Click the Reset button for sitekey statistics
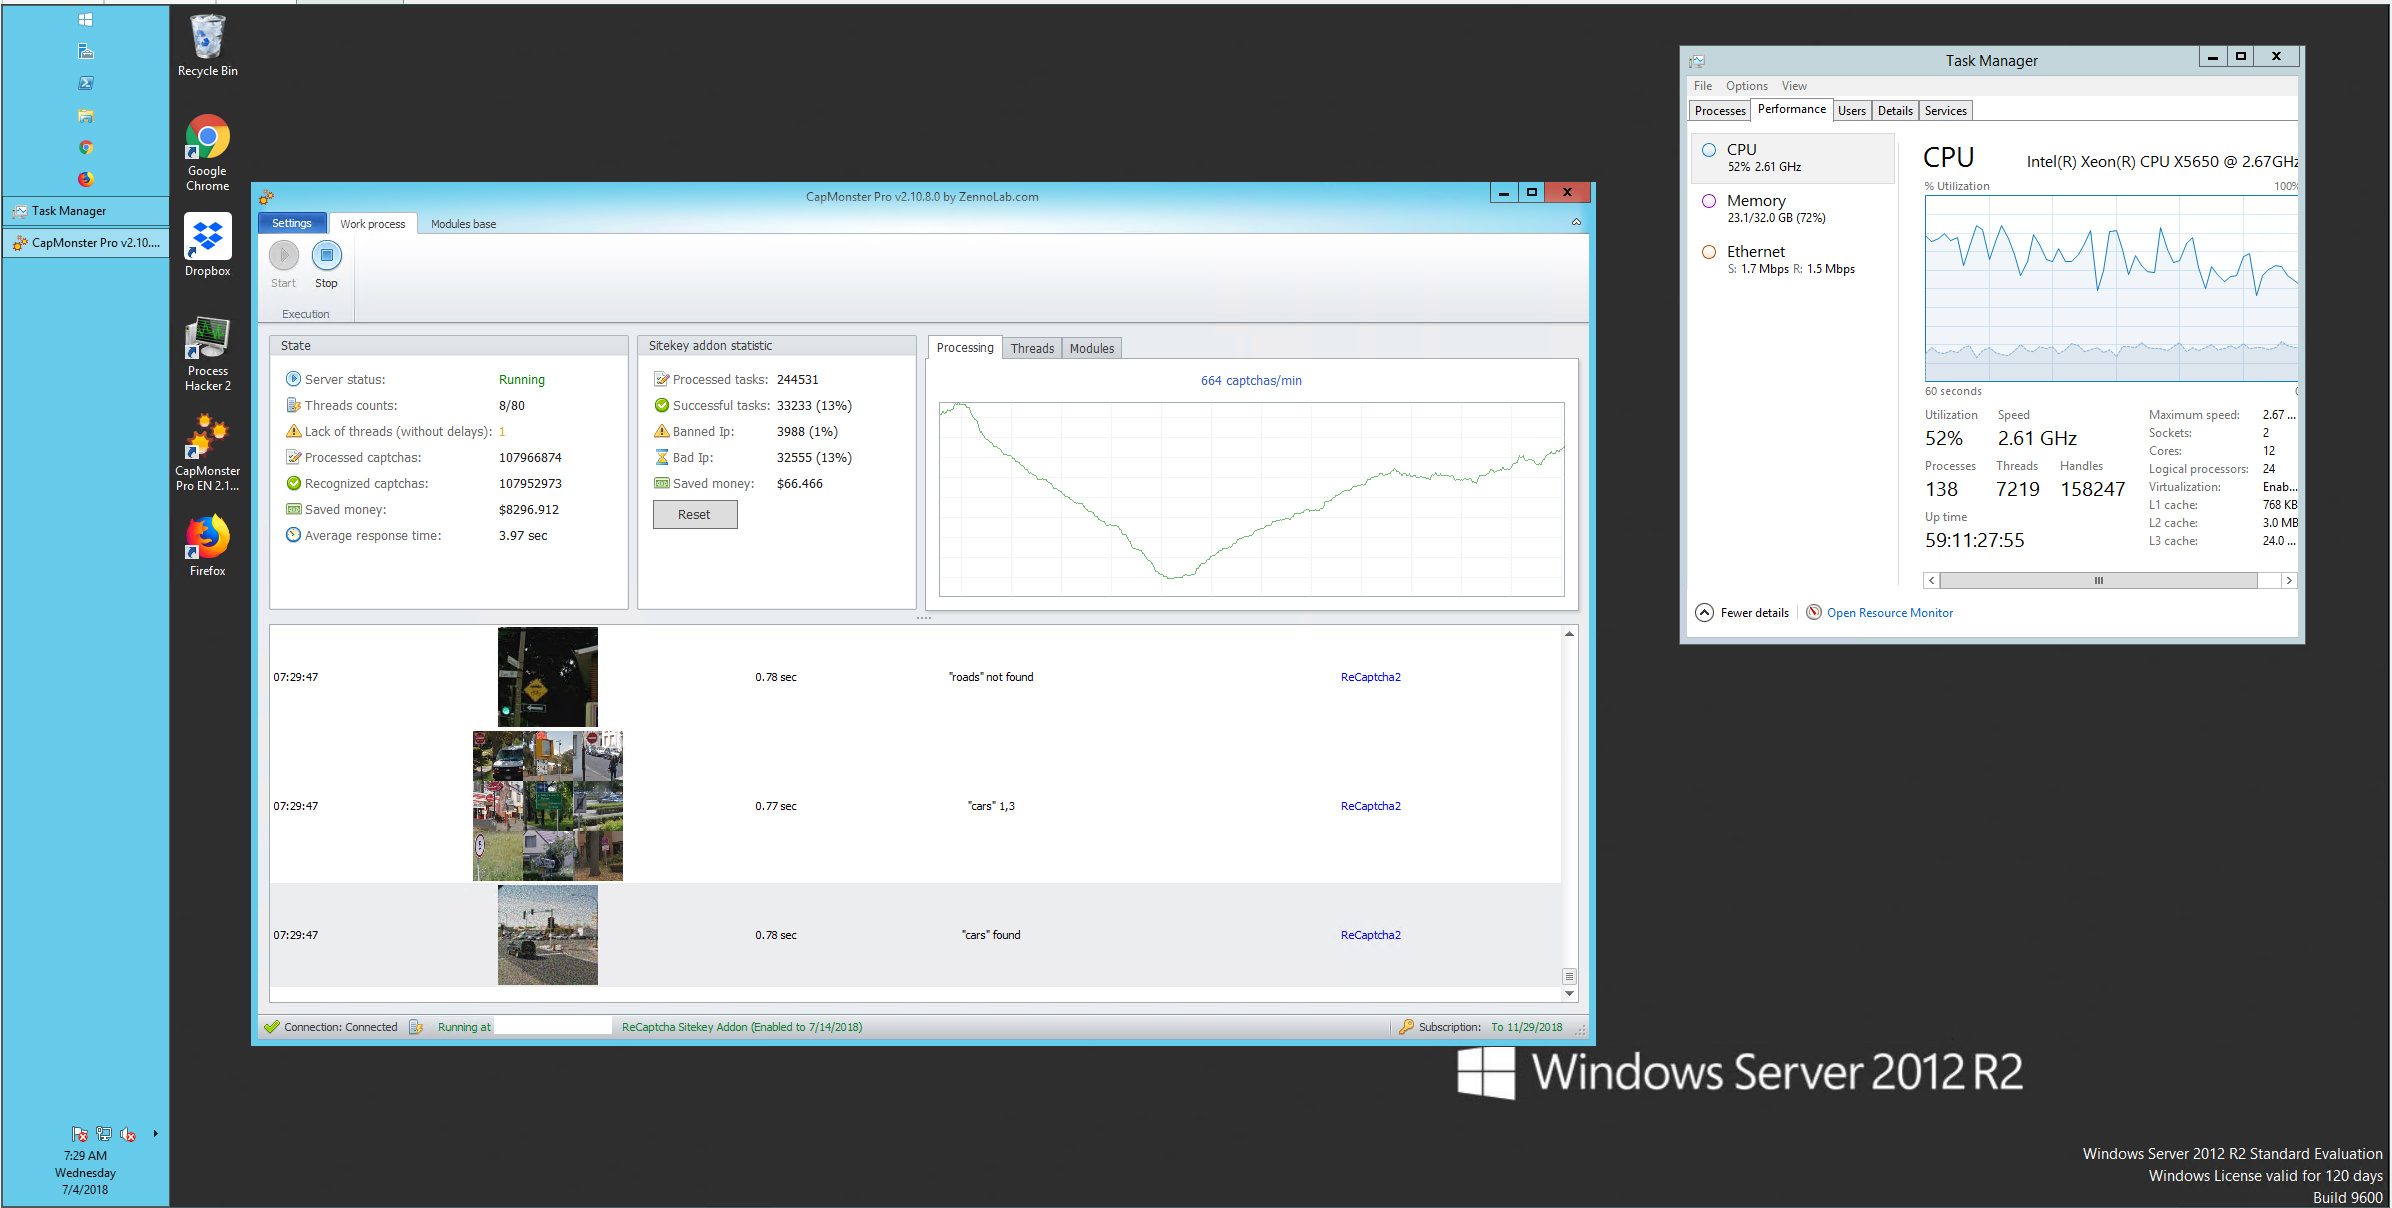The width and height of the screenshot is (2392, 1208). click(695, 514)
